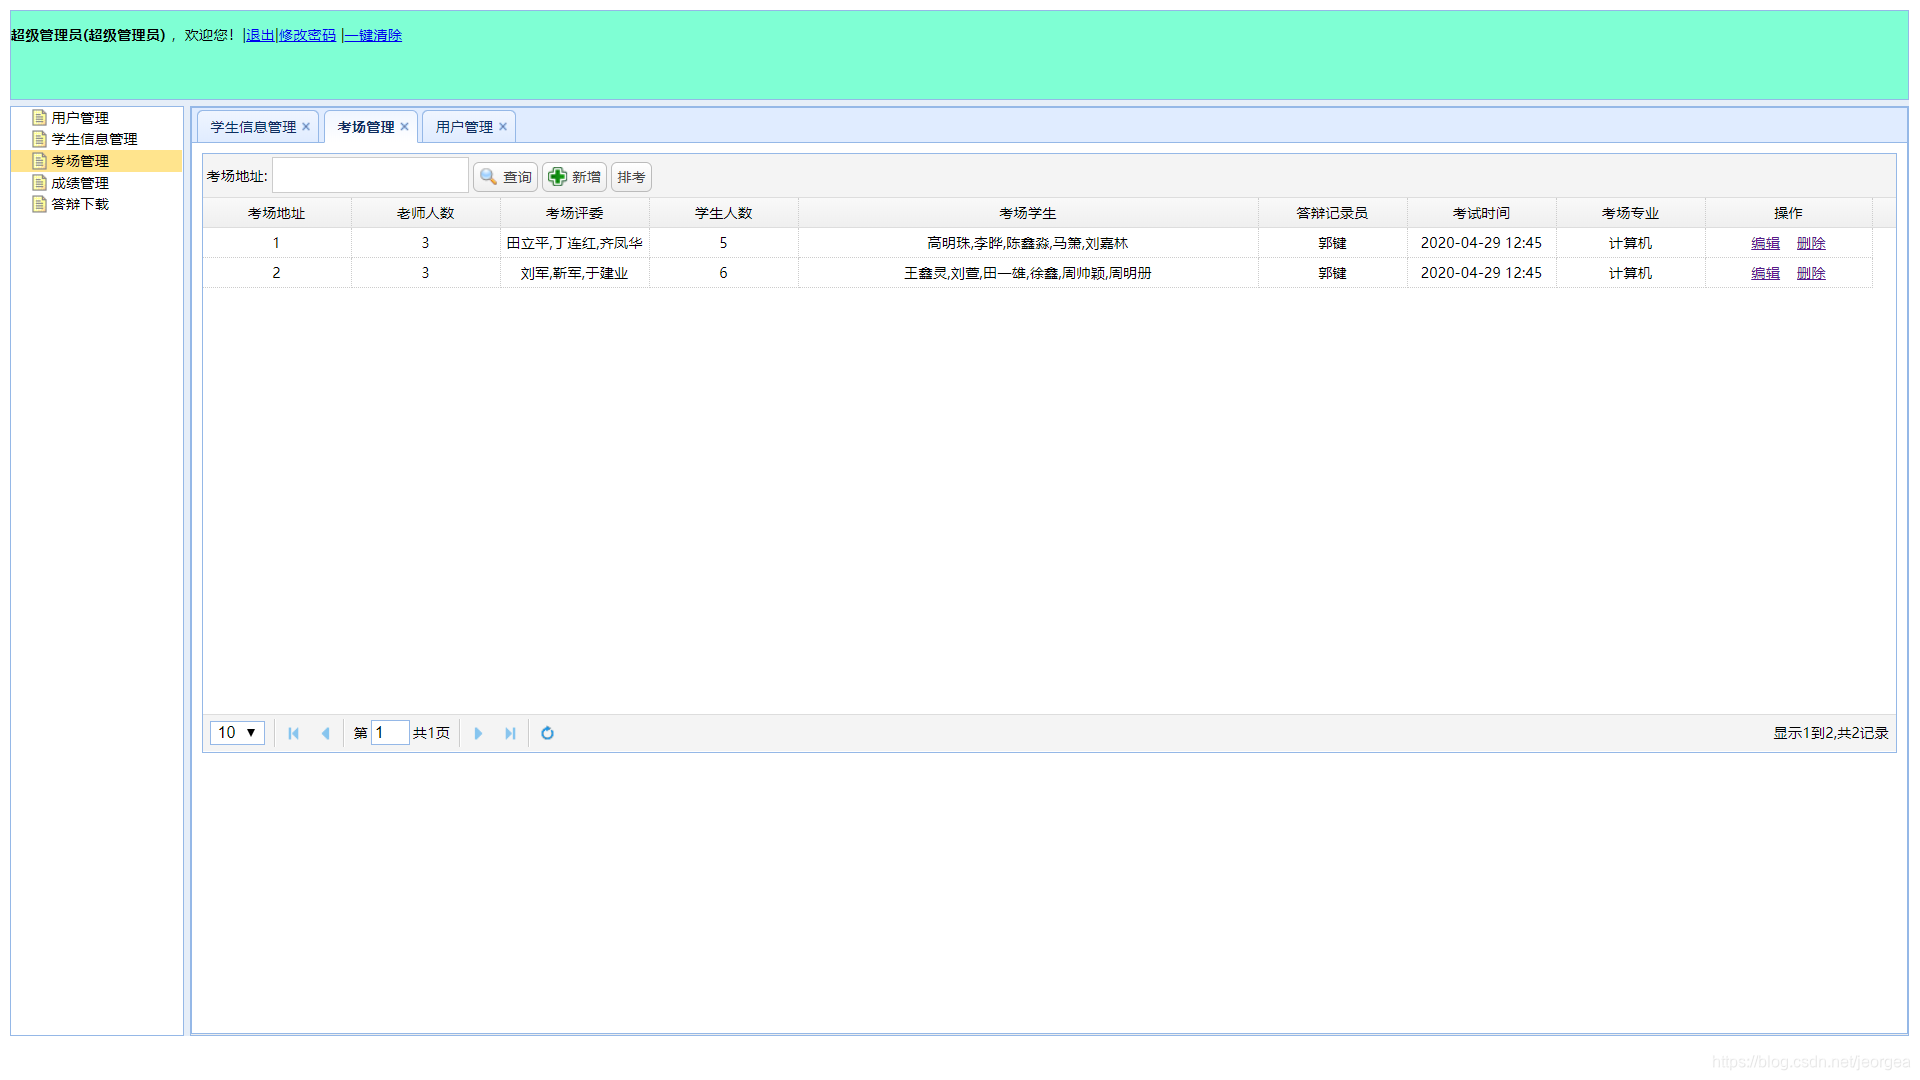Click the 一键清除 clear-all link
Screen dimensions: 1920x1080
[x=373, y=36]
